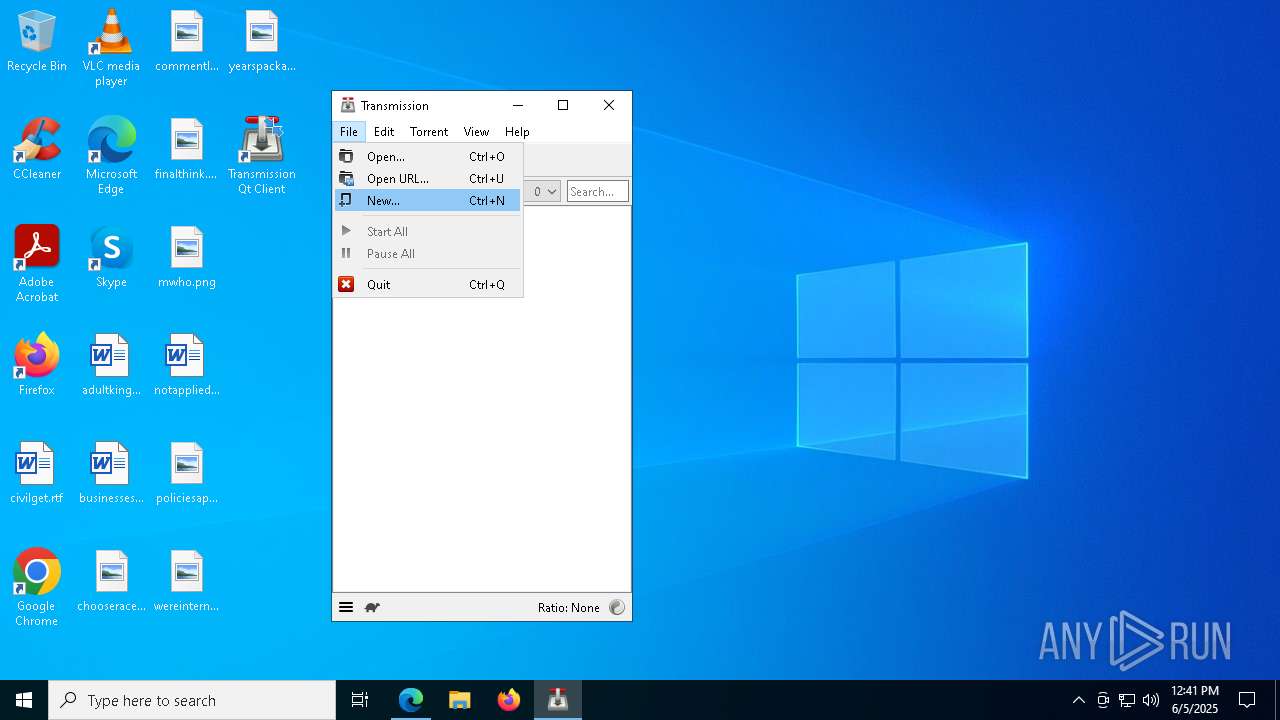Open the notification center
1280x720 pixels.
coord(1247,700)
